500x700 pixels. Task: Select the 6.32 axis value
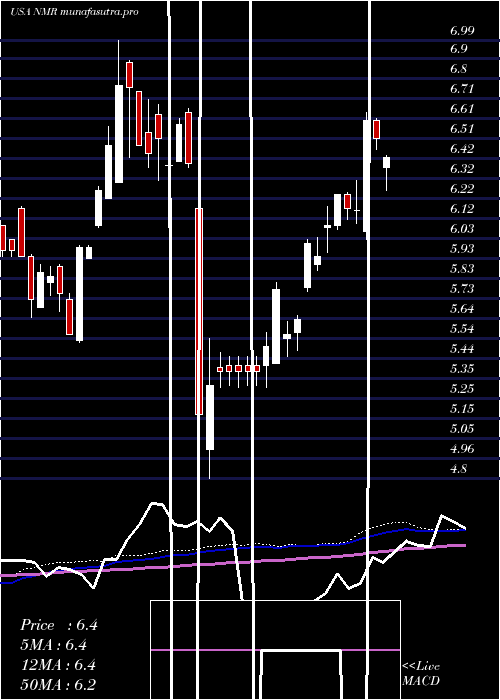tap(462, 169)
